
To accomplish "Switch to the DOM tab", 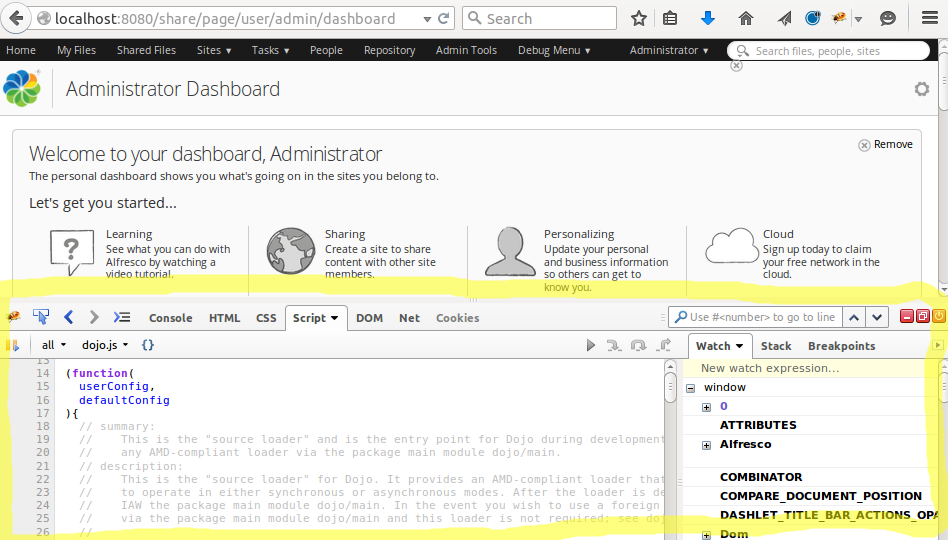I will 369,318.
